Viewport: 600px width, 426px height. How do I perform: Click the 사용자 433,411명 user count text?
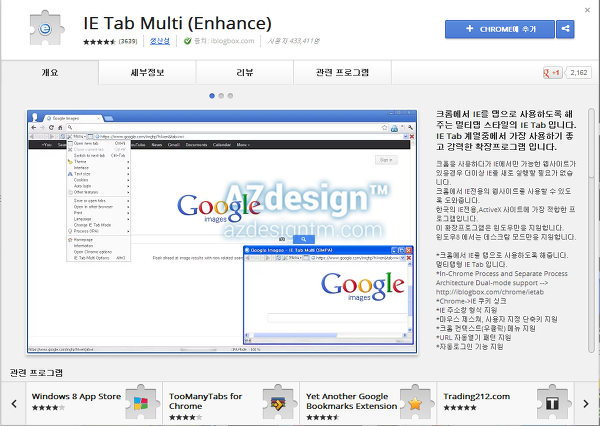(293, 41)
